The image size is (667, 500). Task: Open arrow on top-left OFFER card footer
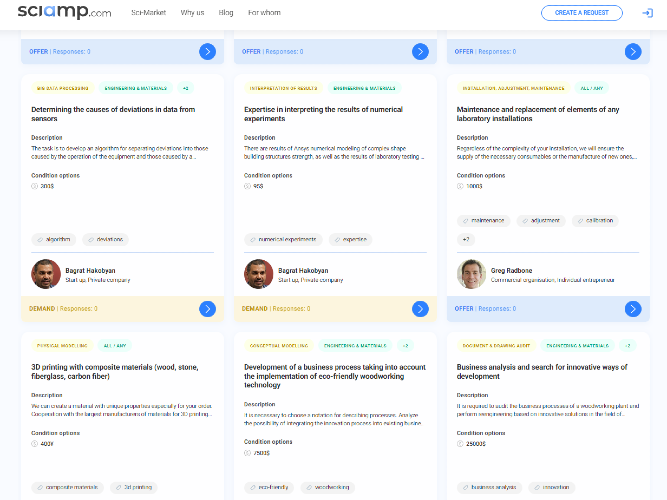pos(208,51)
